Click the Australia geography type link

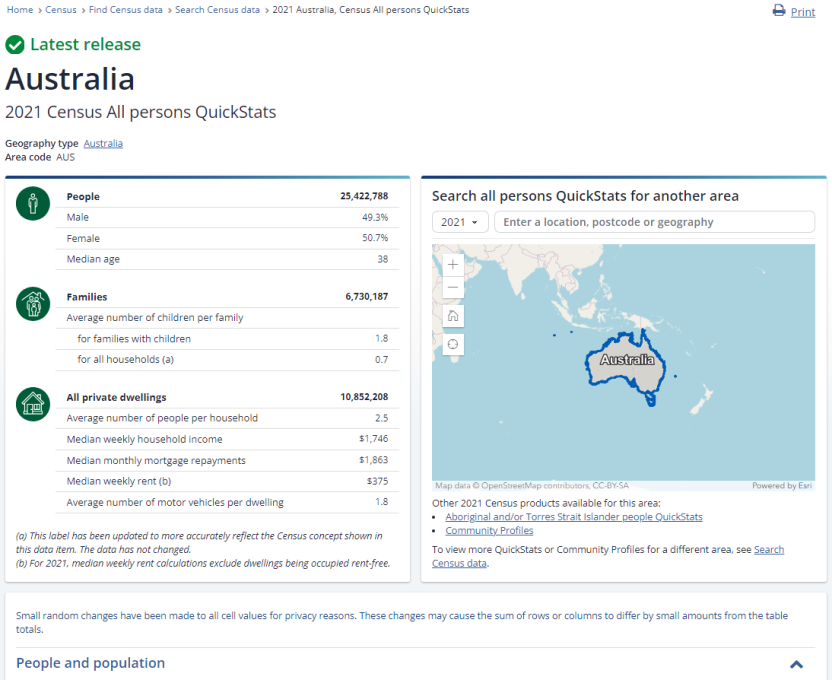[x=103, y=143]
